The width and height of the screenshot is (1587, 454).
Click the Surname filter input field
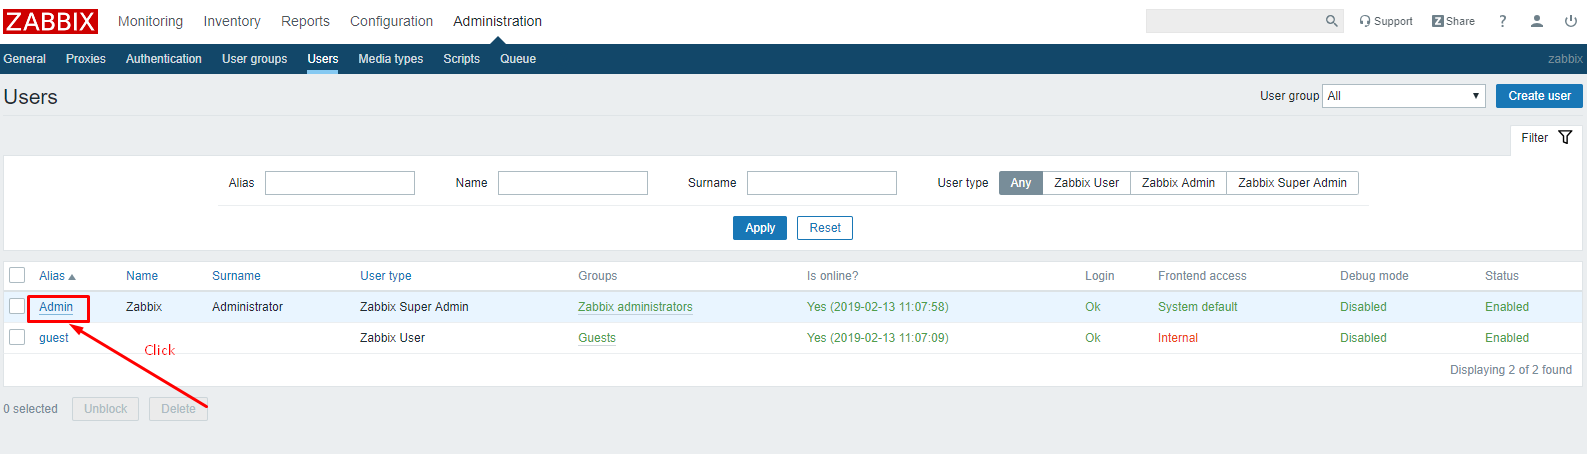click(x=822, y=183)
